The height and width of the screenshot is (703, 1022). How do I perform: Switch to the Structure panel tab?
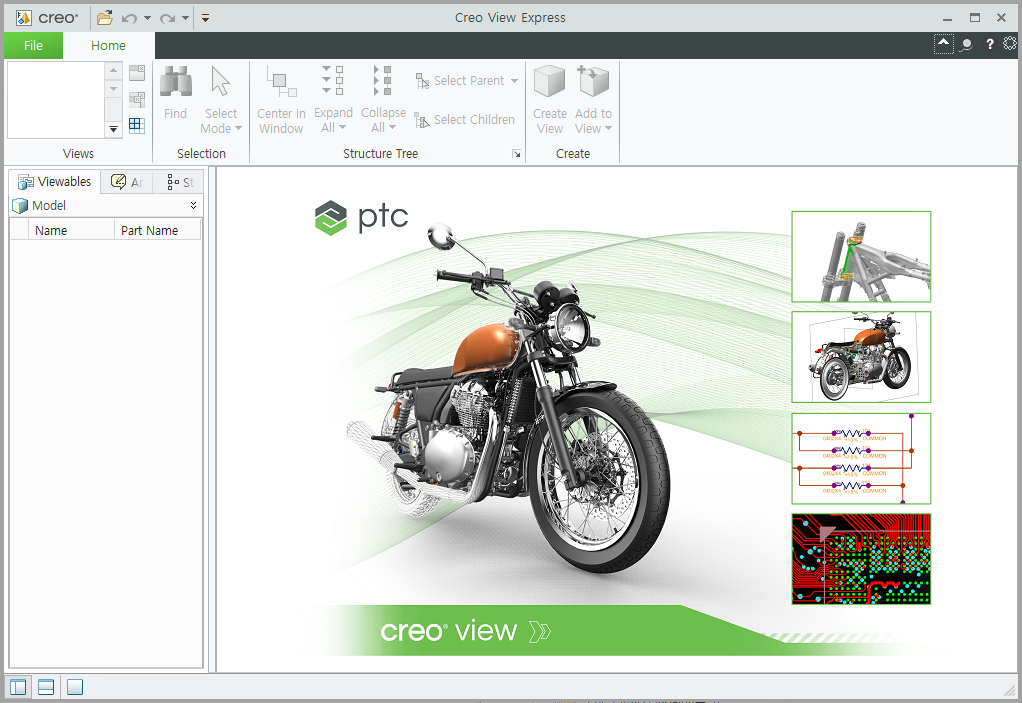[180, 182]
